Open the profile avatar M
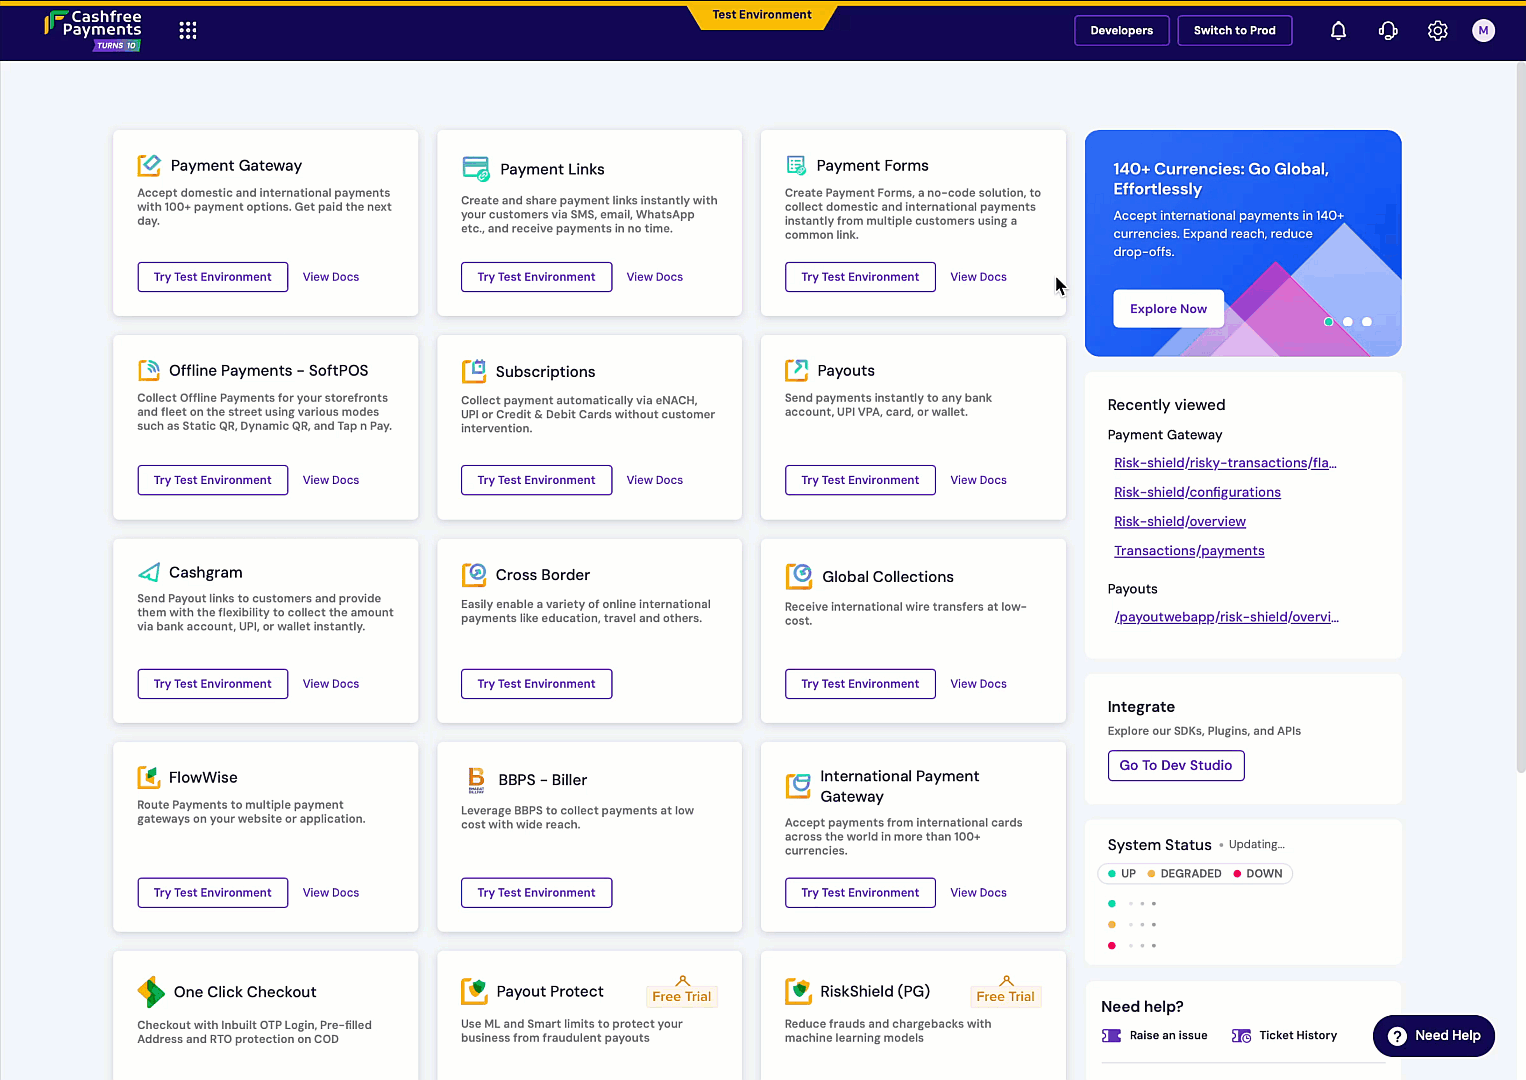Screen dimensions: 1526x1080 coord(1484,31)
